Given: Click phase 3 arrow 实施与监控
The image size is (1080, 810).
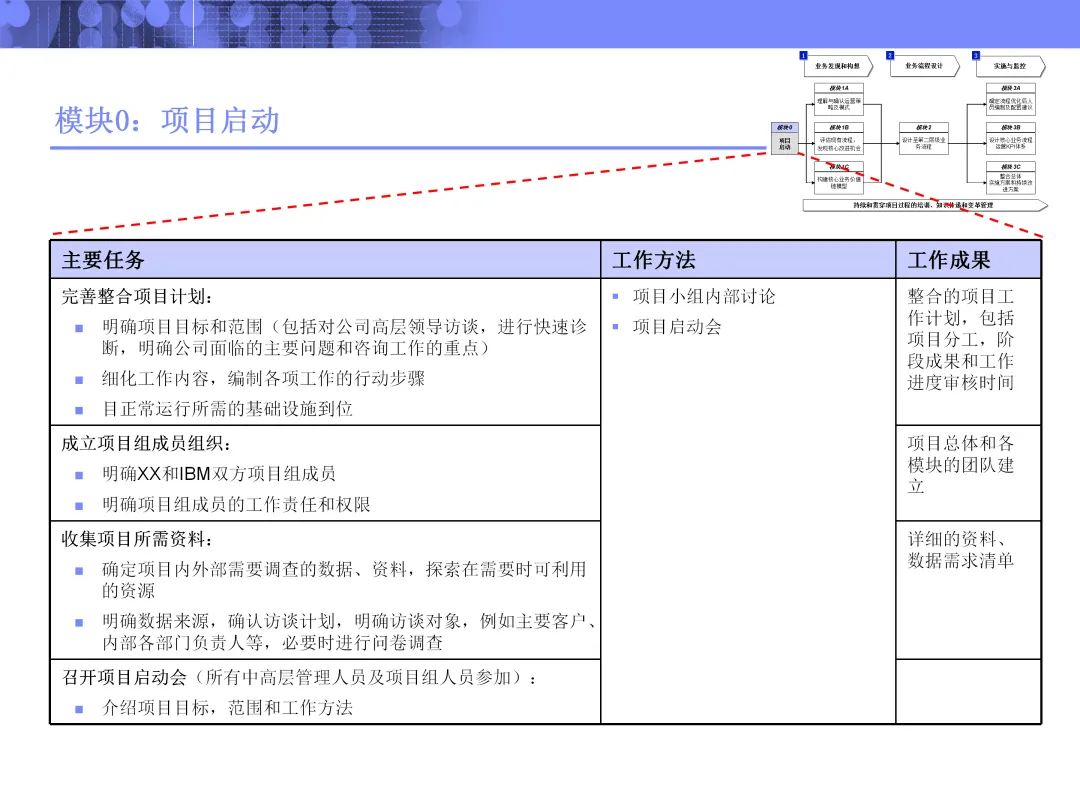Looking at the screenshot, I should point(1010,66).
